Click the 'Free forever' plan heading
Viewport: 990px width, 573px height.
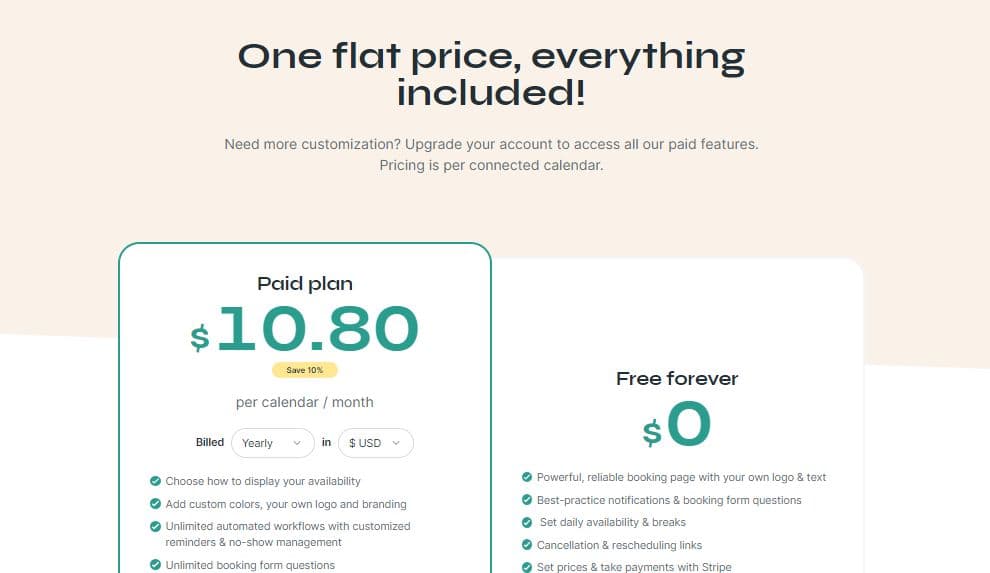[677, 379]
